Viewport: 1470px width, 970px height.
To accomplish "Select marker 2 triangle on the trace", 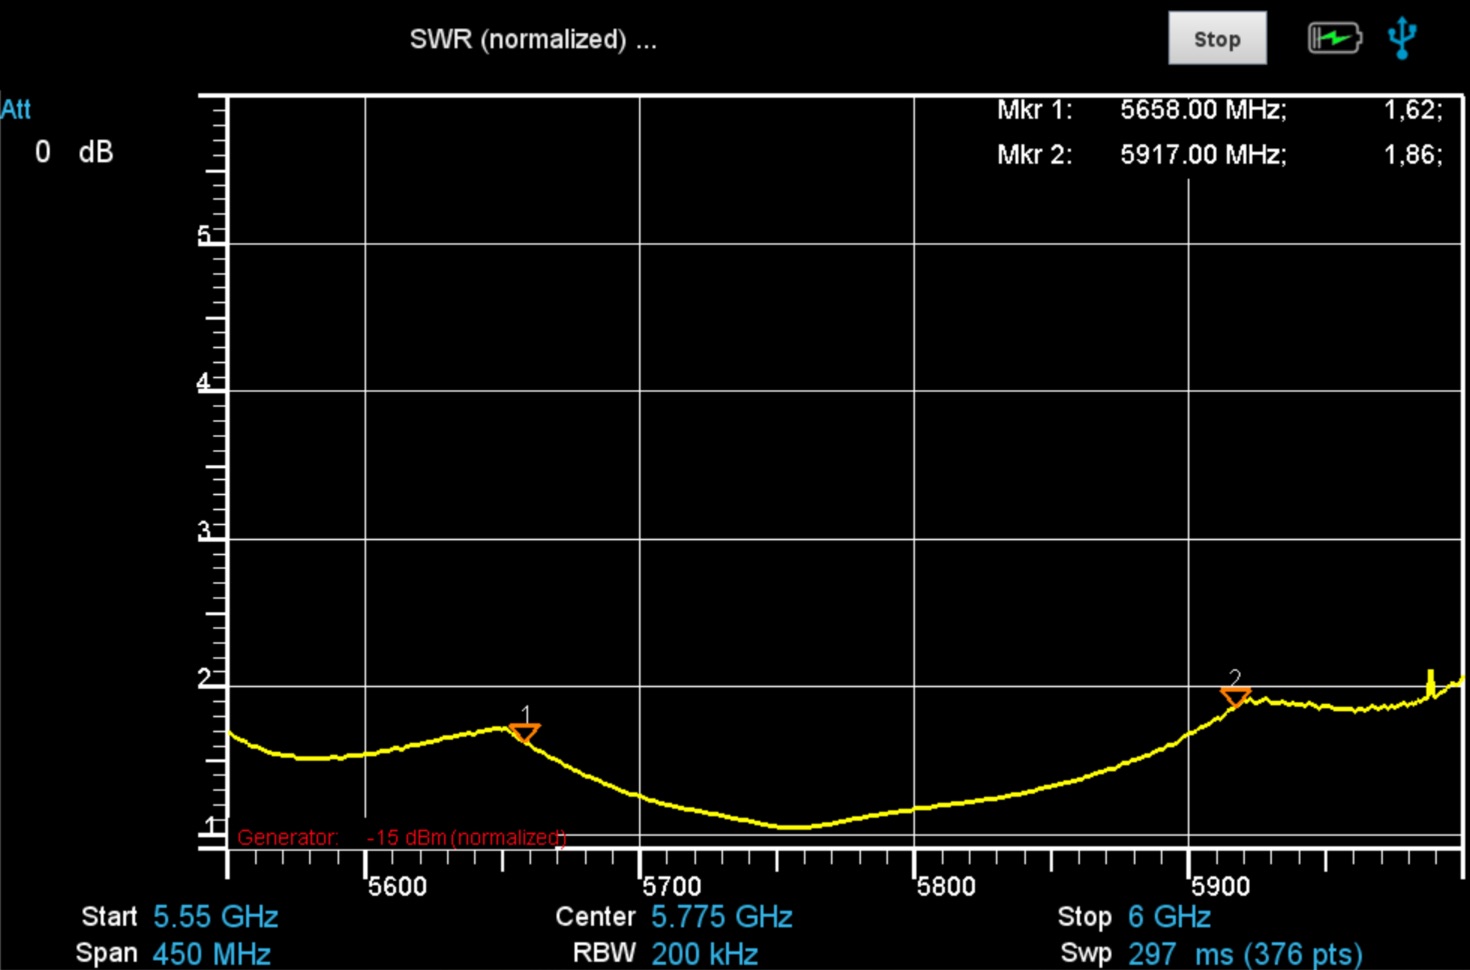I will click(x=1235, y=696).
